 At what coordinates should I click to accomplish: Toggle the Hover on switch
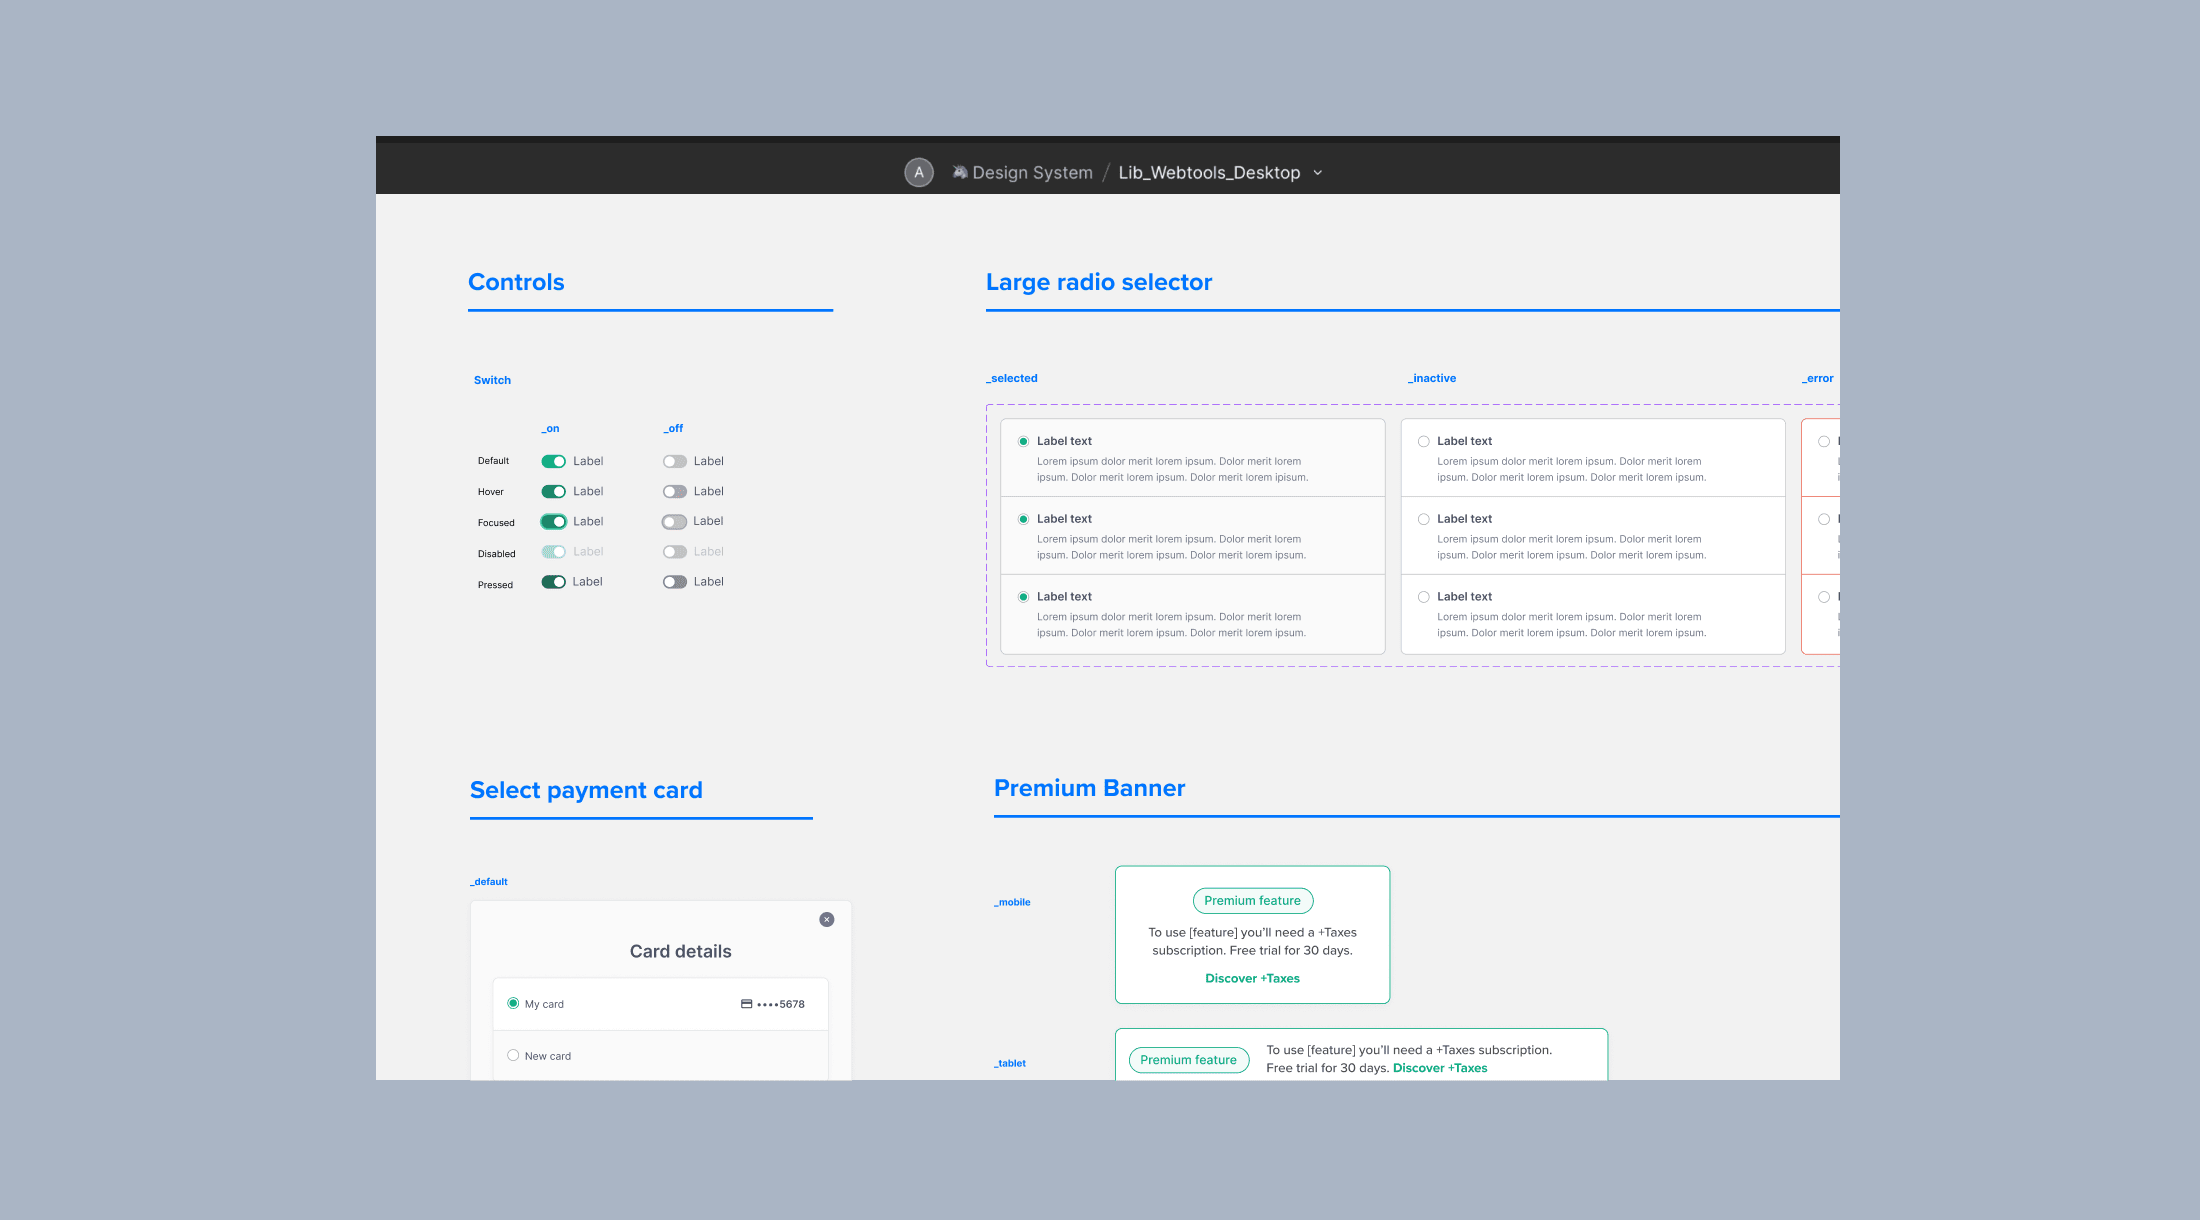(x=554, y=491)
